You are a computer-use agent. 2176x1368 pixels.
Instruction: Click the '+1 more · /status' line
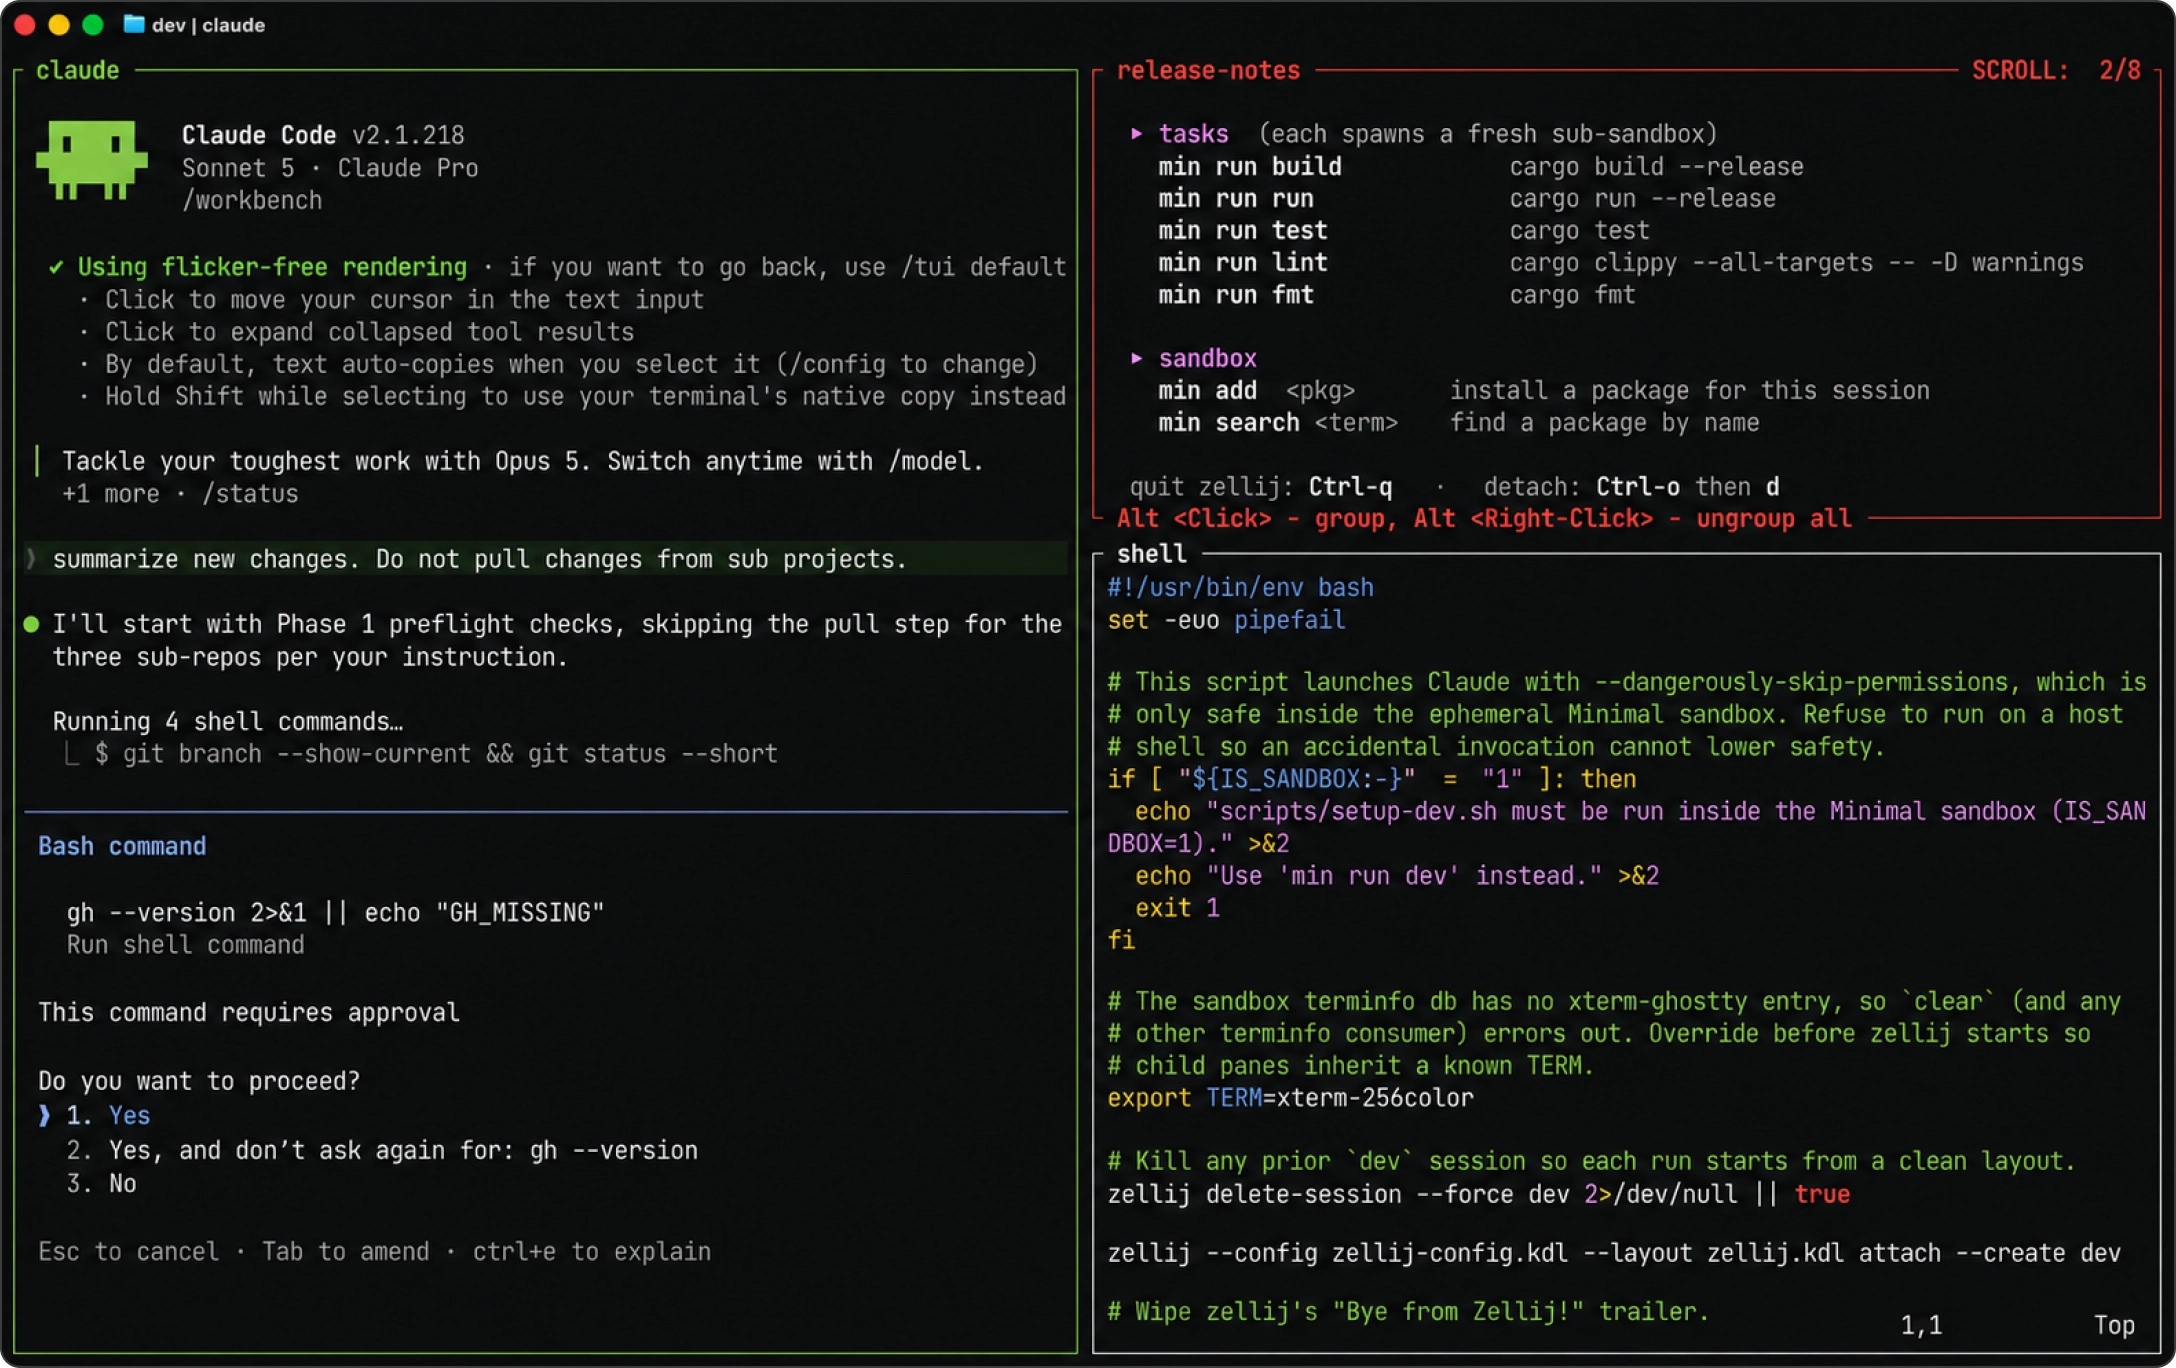click(180, 494)
